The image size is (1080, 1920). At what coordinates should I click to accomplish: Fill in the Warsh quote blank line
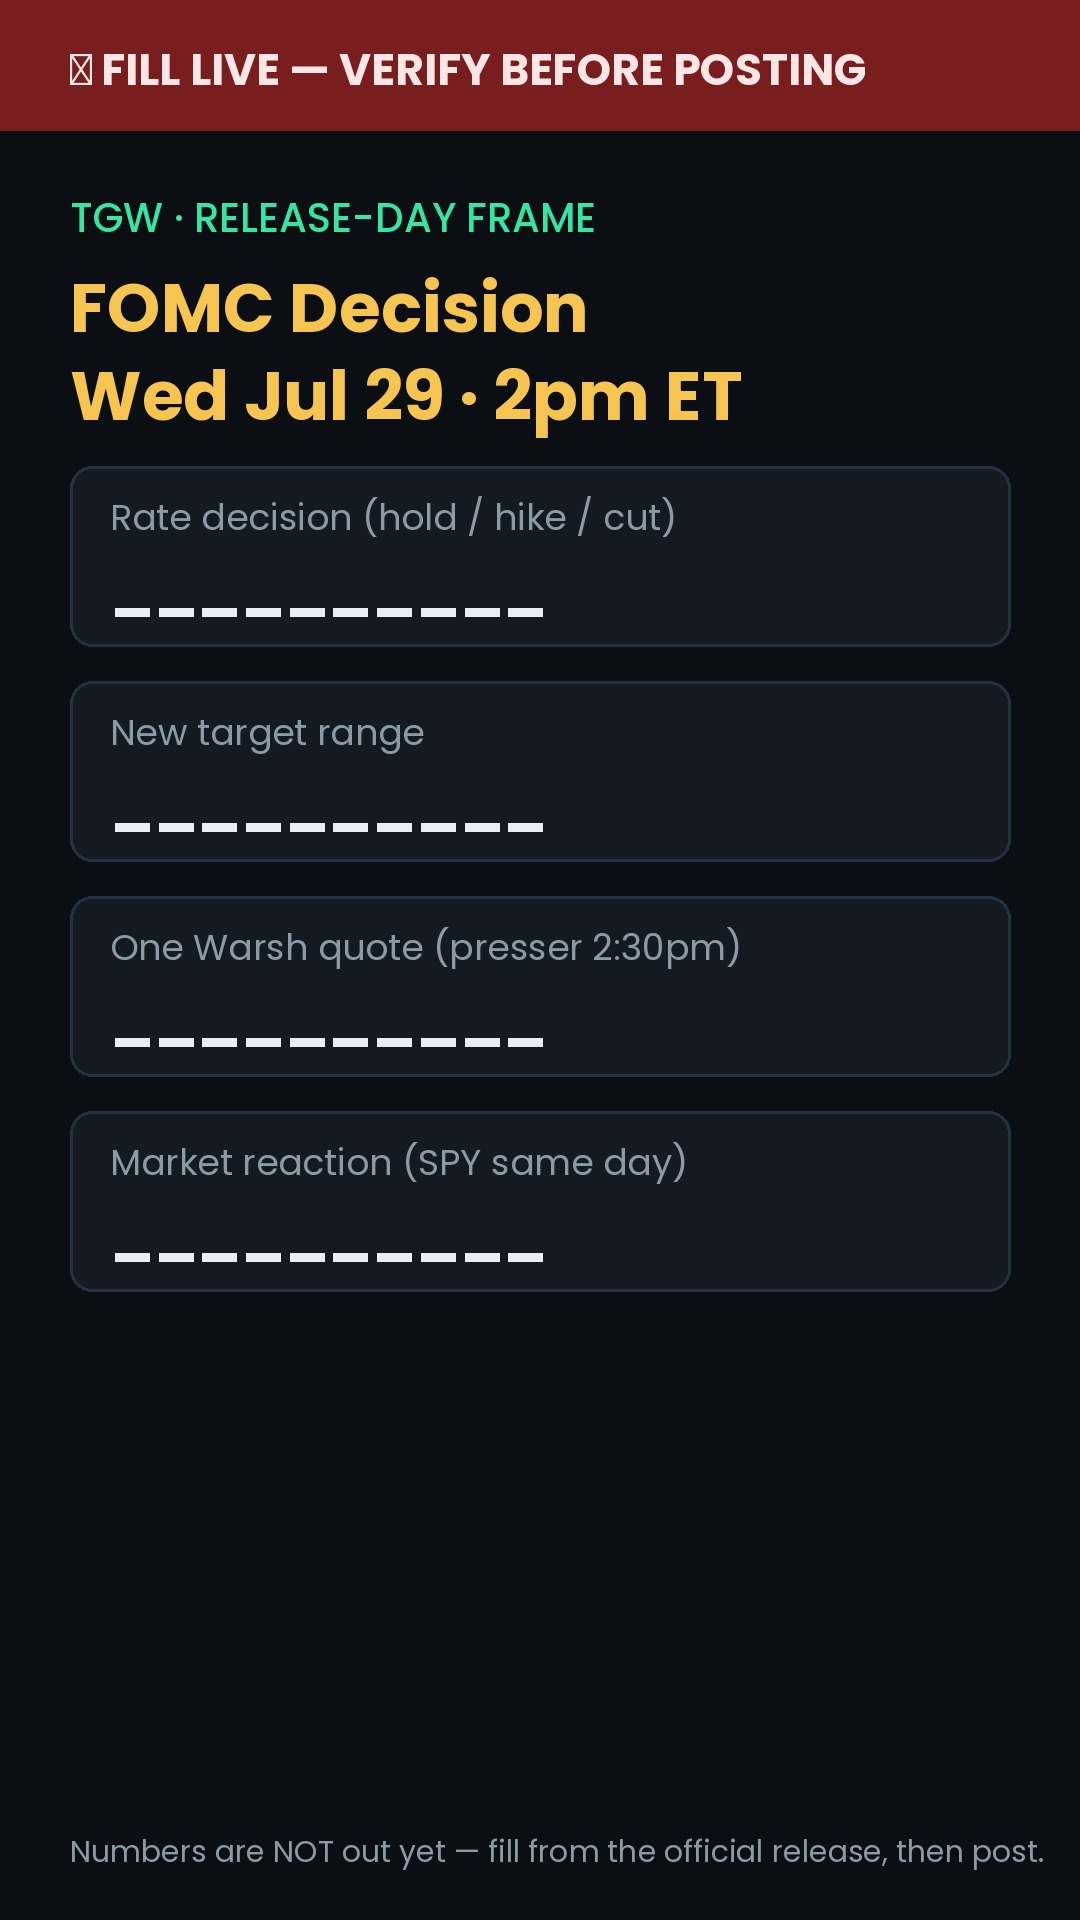point(329,1042)
